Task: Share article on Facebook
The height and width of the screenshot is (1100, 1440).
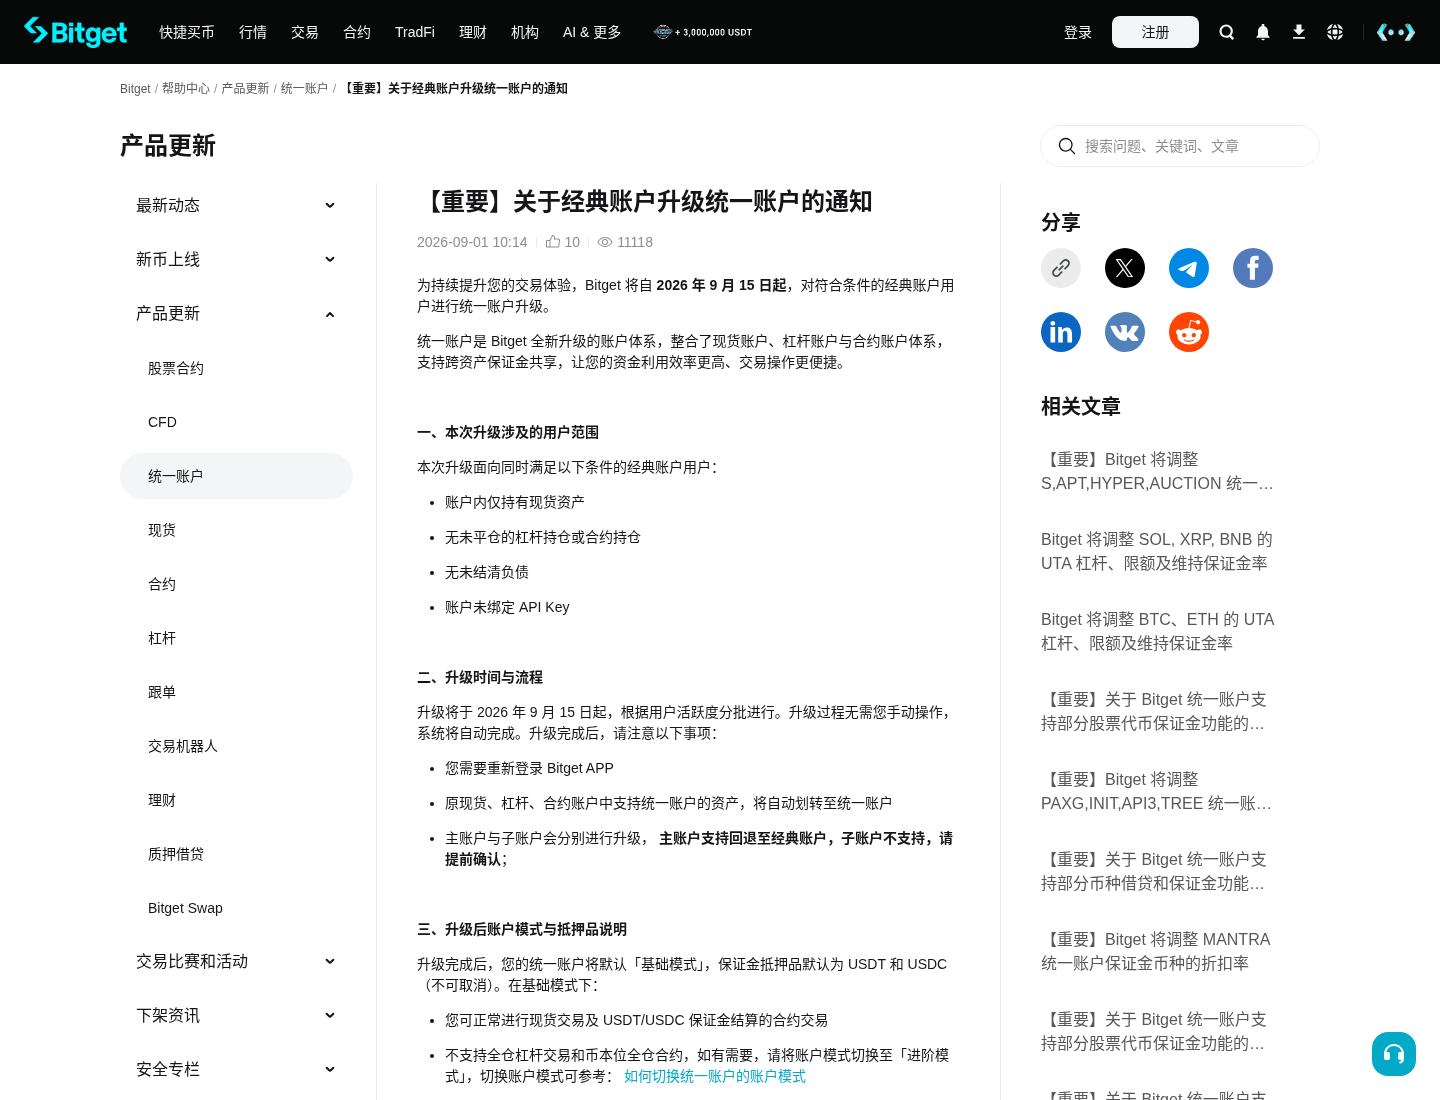Action: click(x=1253, y=268)
